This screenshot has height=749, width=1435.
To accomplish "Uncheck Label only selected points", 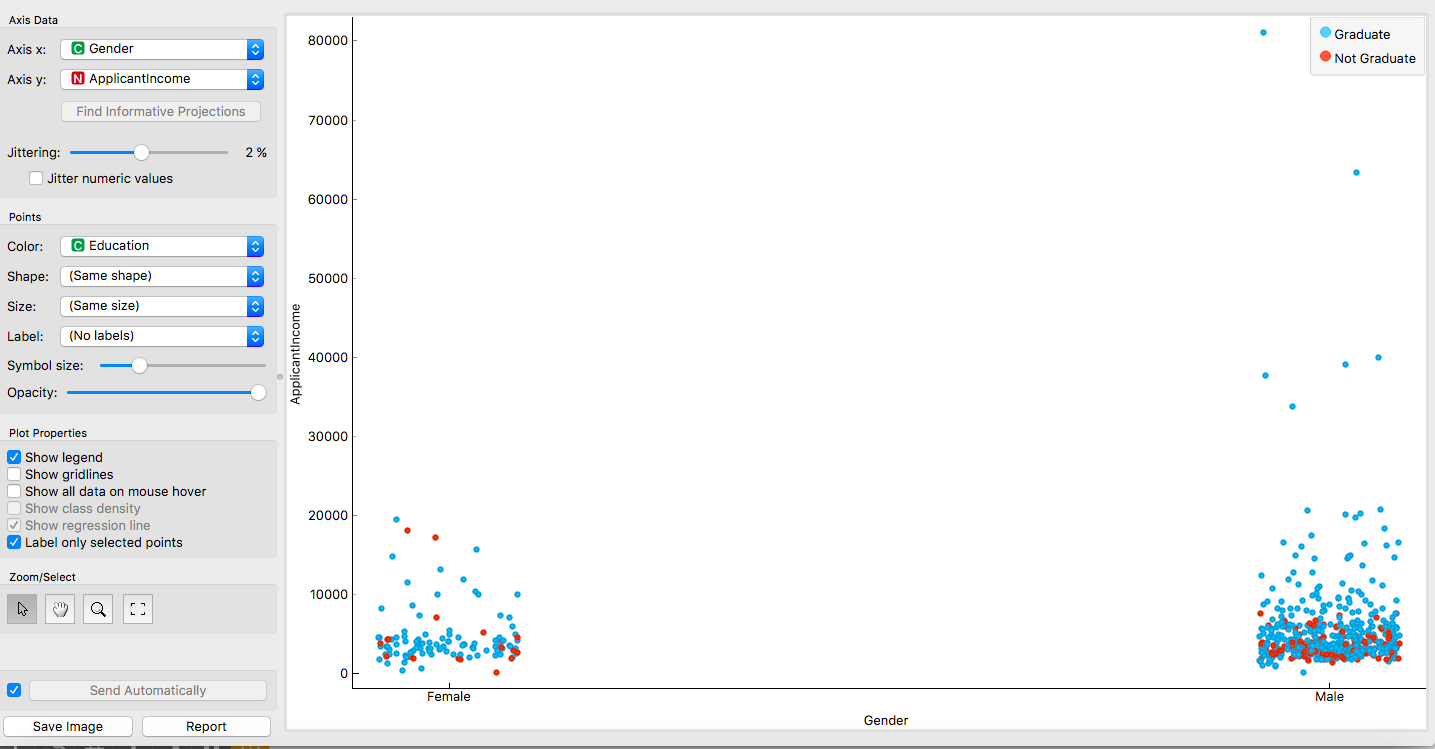I will pos(13,542).
